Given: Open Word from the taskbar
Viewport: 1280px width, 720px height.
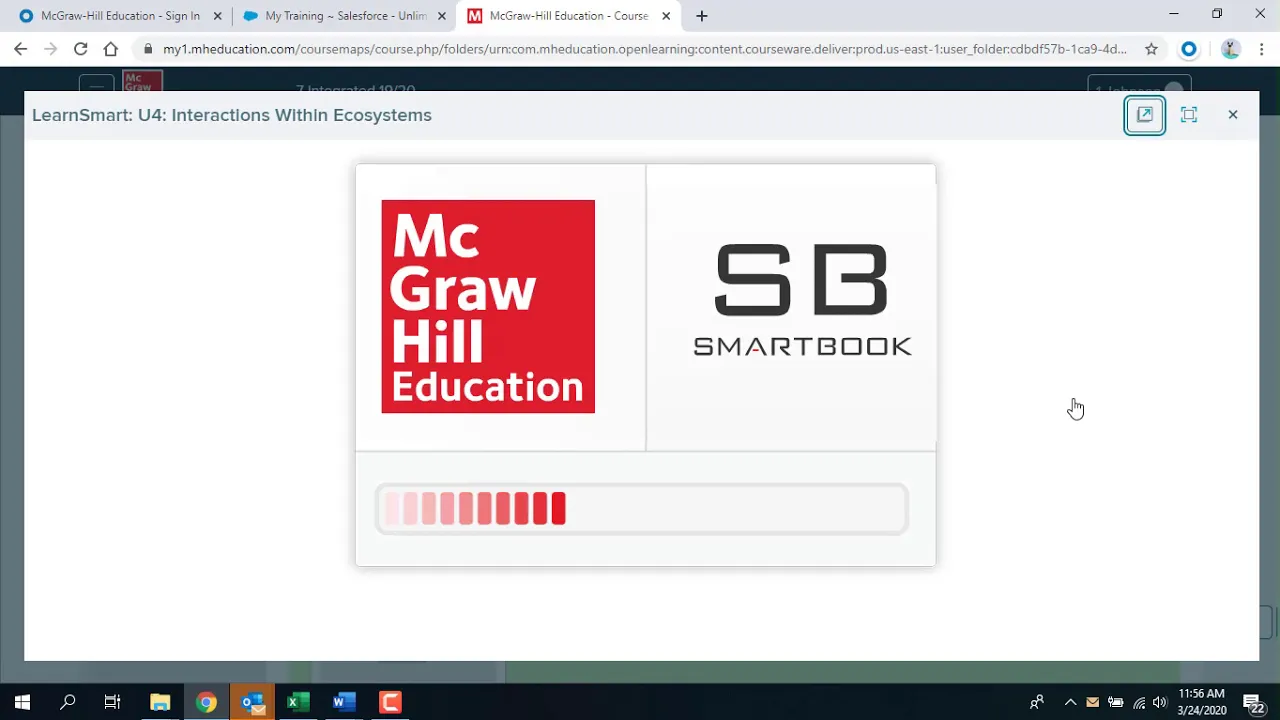Looking at the screenshot, I should (x=344, y=702).
